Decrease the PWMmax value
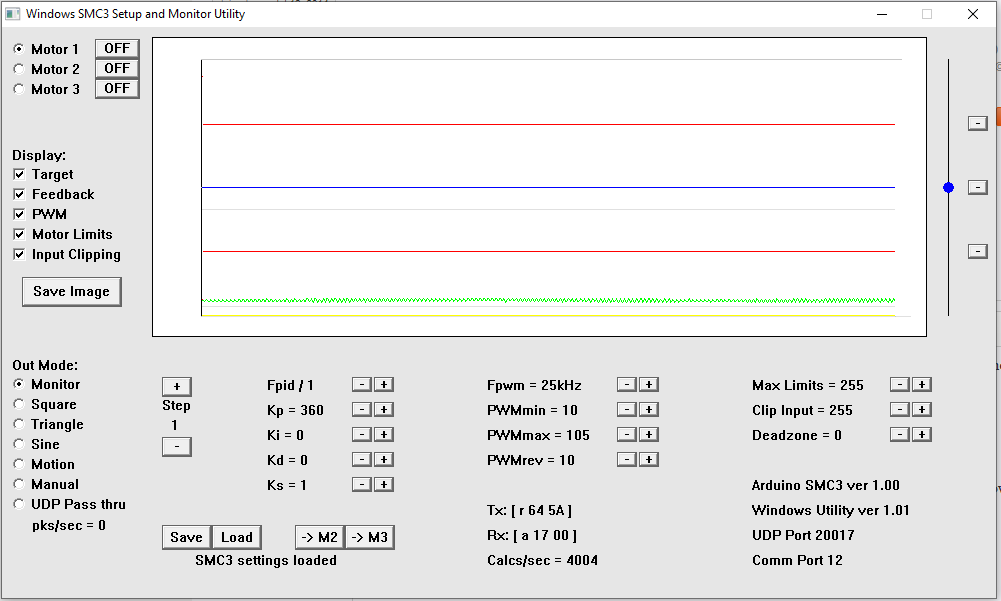The height and width of the screenshot is (601, 1001). click(626, 434)
